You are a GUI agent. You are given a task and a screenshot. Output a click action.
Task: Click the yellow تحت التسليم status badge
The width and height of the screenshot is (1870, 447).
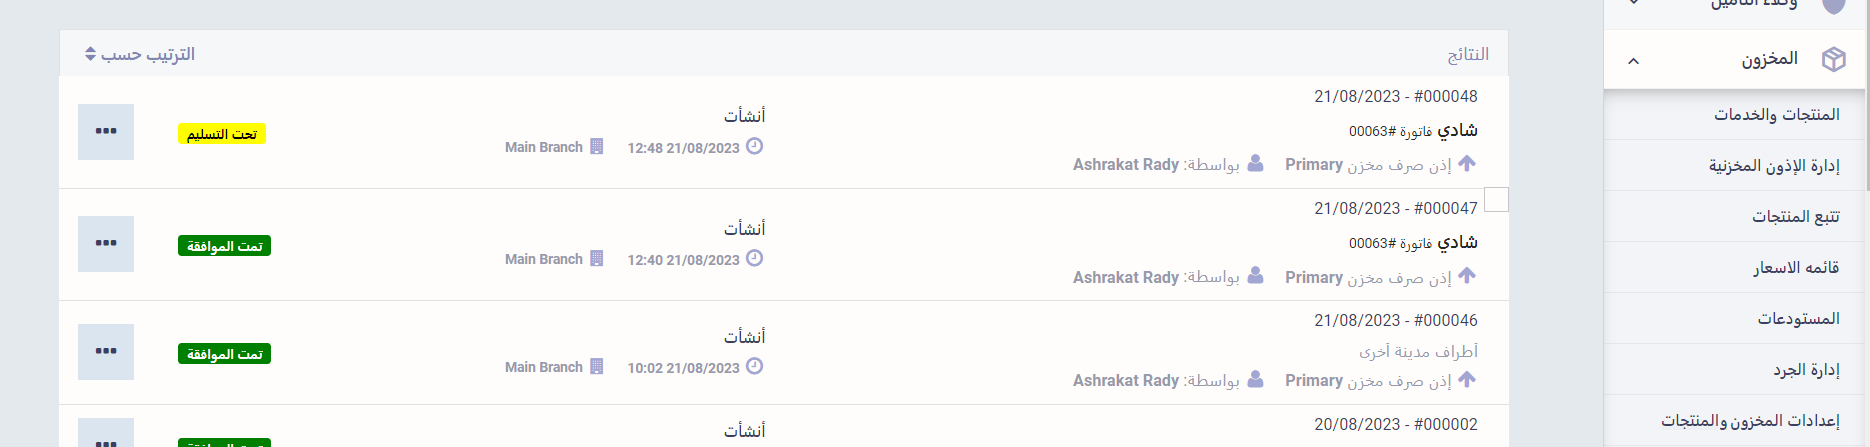point(222,134)
